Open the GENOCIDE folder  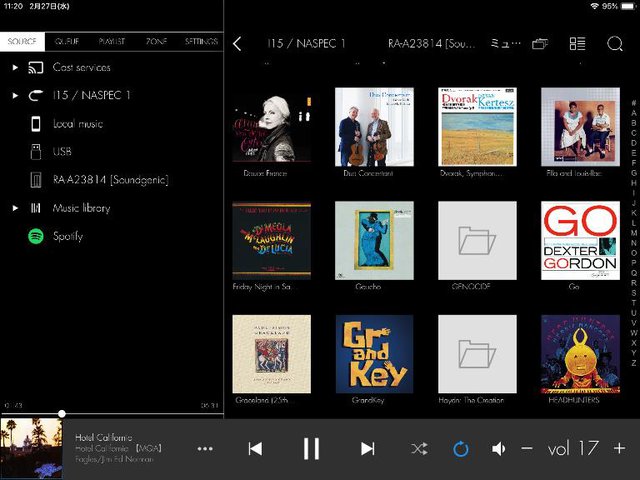[477, 240]
